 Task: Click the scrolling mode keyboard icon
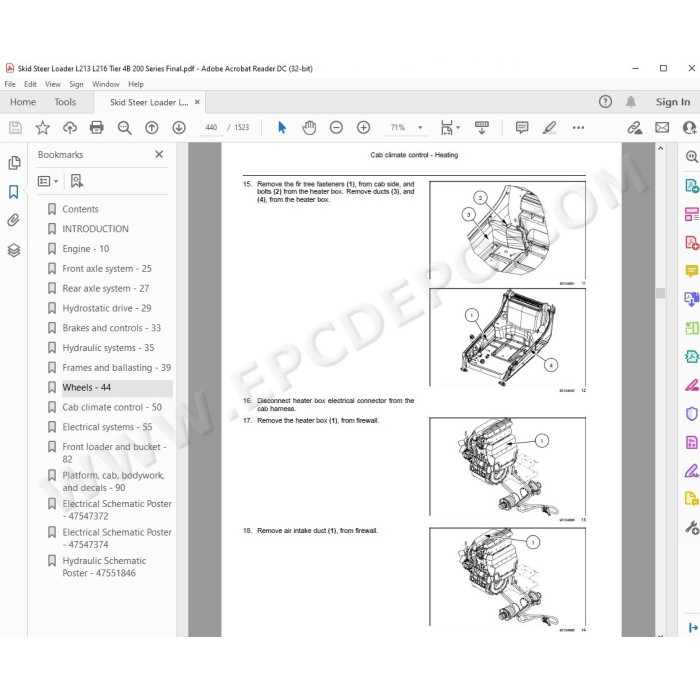[482, 128]
